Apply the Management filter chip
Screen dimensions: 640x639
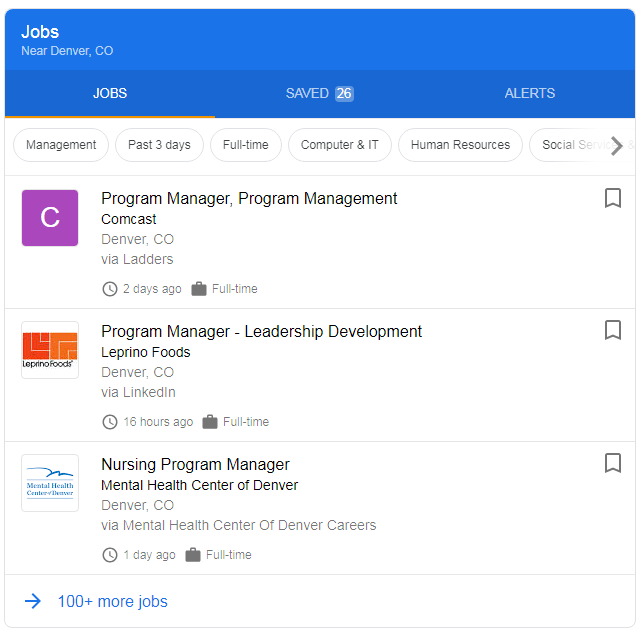(x=61, y=145)
